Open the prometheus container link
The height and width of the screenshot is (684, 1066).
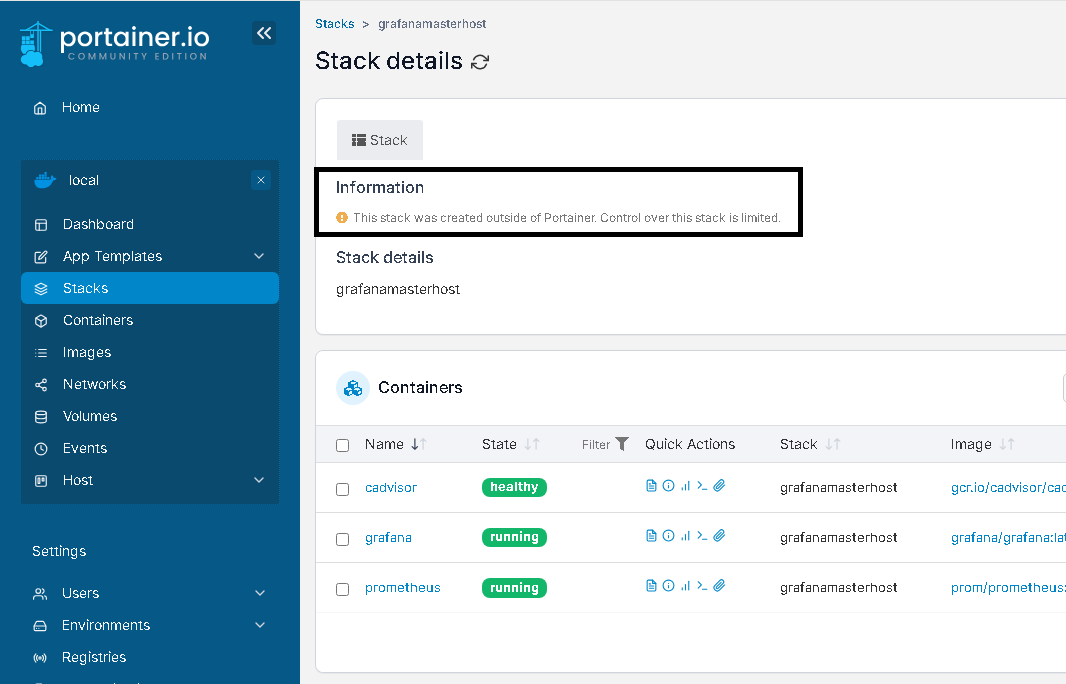(402, 587)
